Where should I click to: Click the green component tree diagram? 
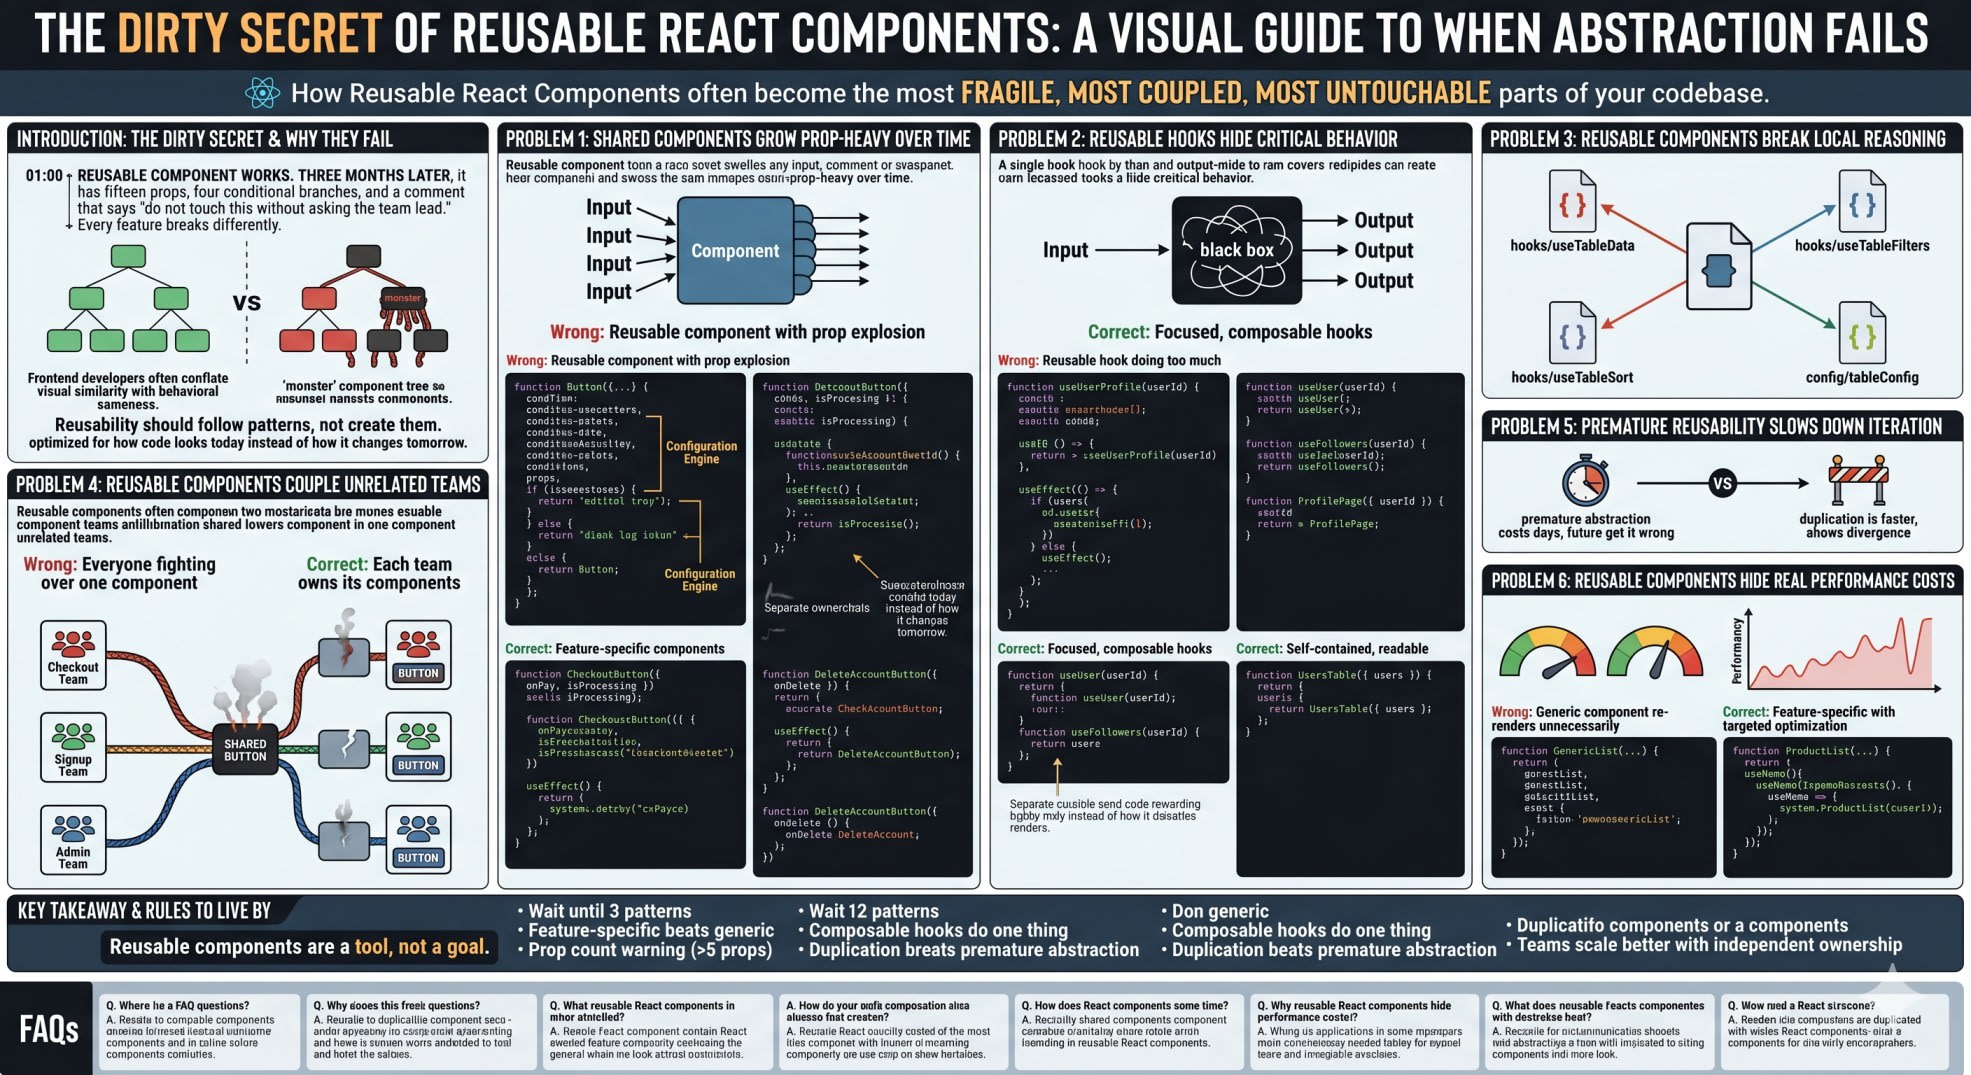coord(128,298)
